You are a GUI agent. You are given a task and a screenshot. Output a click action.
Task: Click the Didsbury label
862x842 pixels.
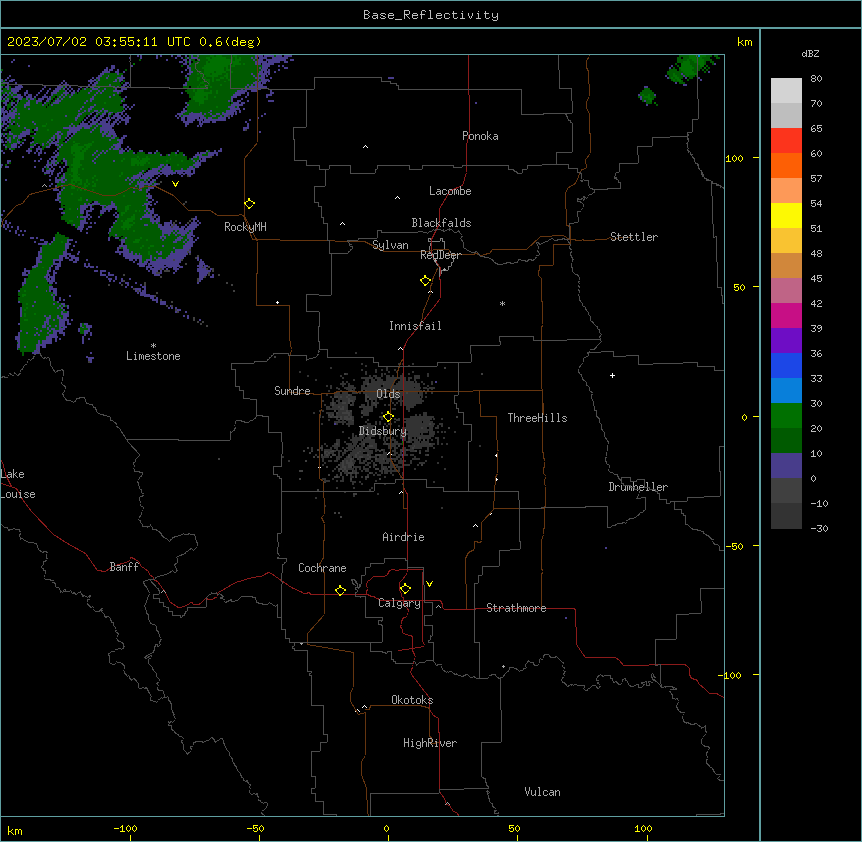[383, 431]
